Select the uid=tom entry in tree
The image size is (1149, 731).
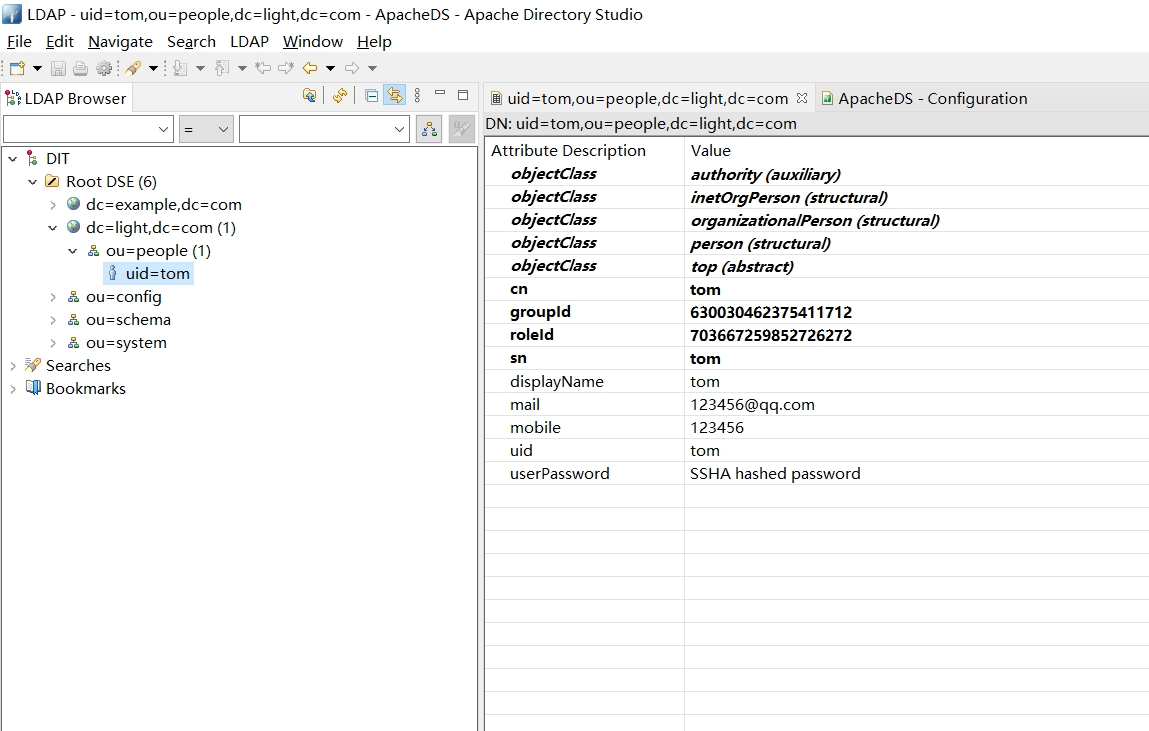click(x=157, y=274)
